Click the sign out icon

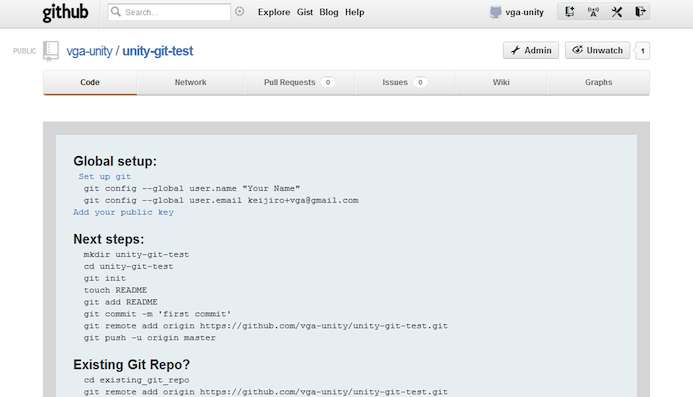click(640, 12)
